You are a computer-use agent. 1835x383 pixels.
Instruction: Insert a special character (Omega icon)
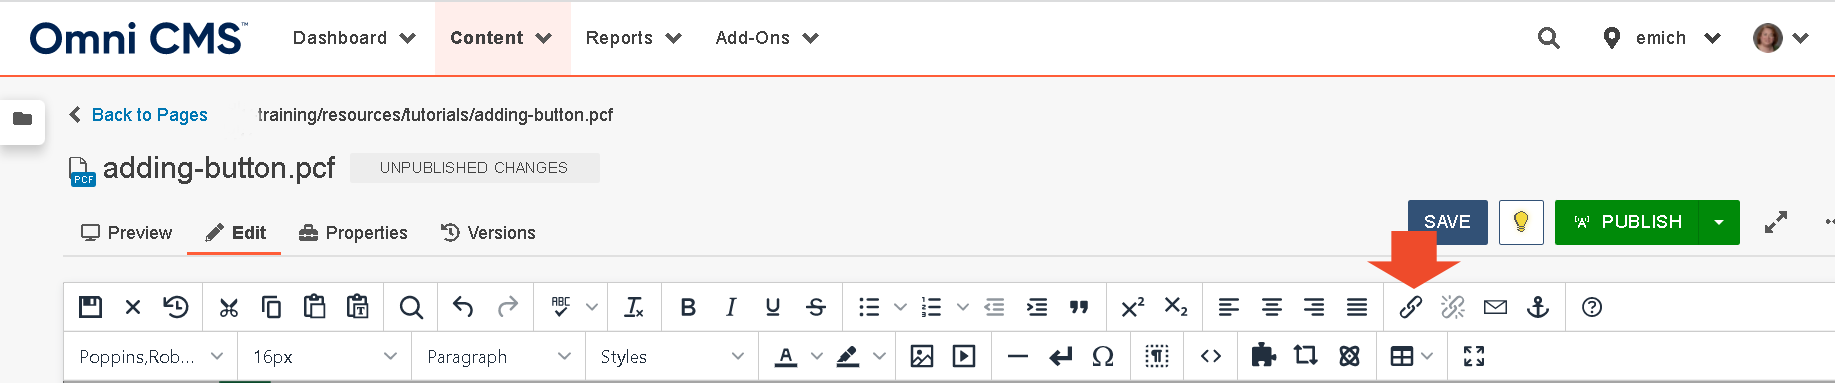click(1103, 356)
